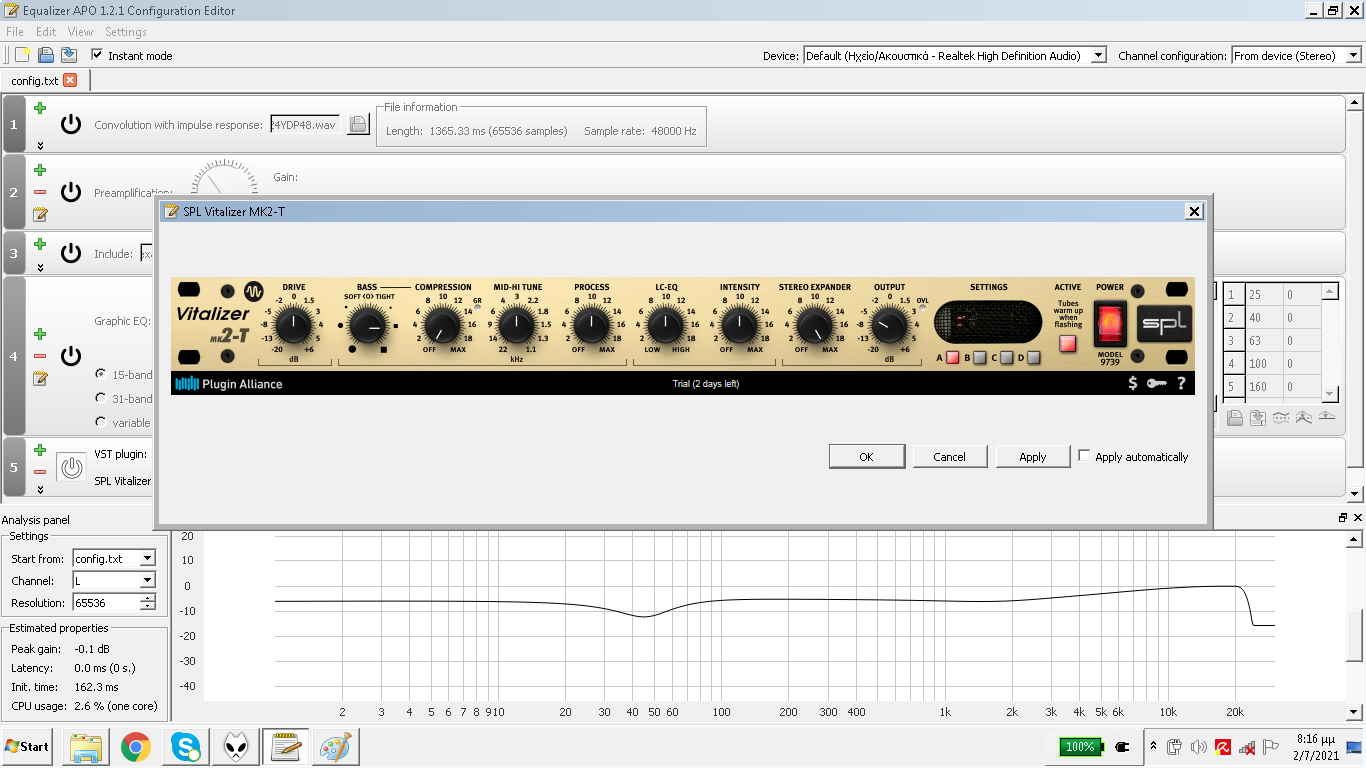The height and width of the screenshot is (768, 1366).
Task: Select settings preset B button
Action: [979, 357]
